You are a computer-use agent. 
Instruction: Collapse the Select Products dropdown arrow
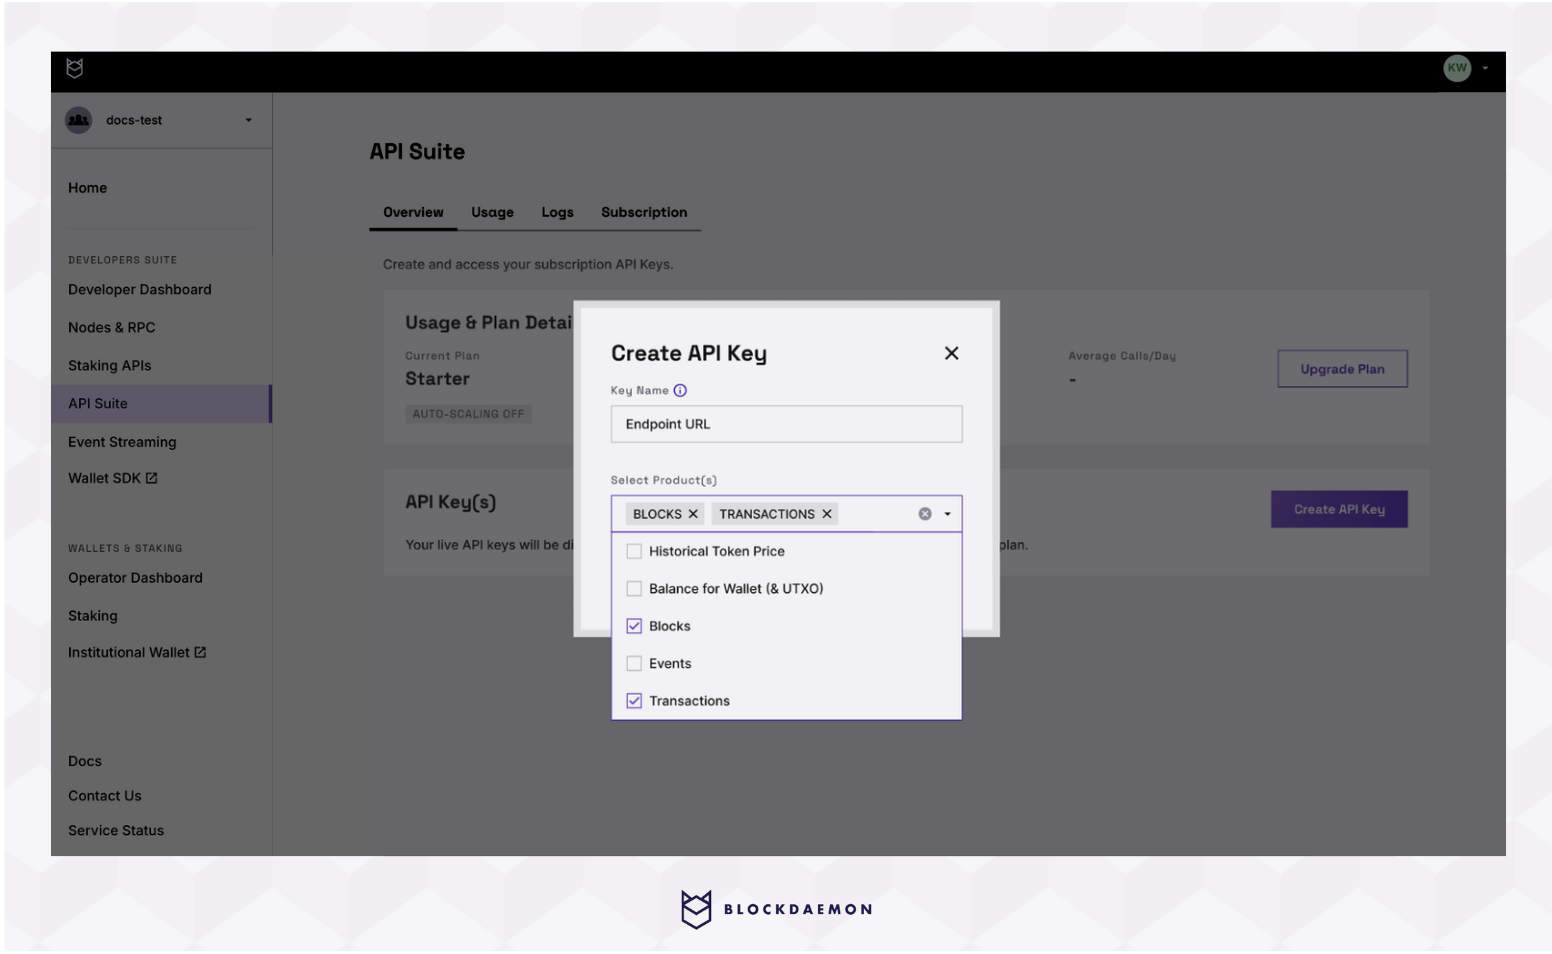(x=947, y=514)
